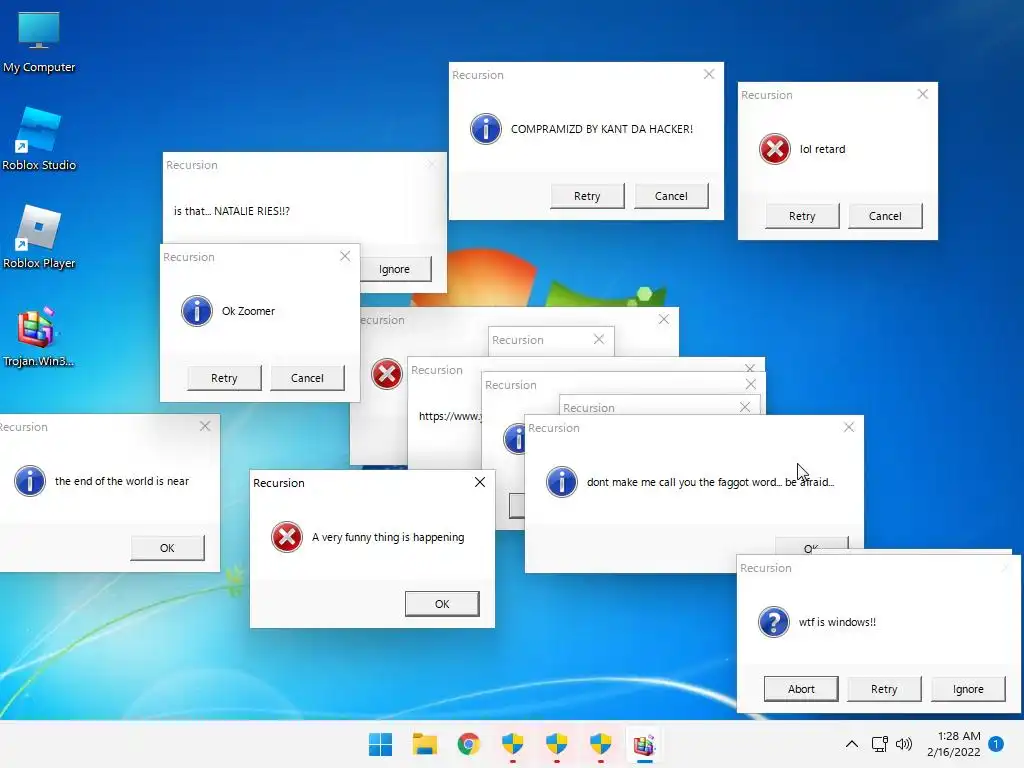1024x768 pixels.
Task: Open the network status tray icon
Action: click(880, 744)
